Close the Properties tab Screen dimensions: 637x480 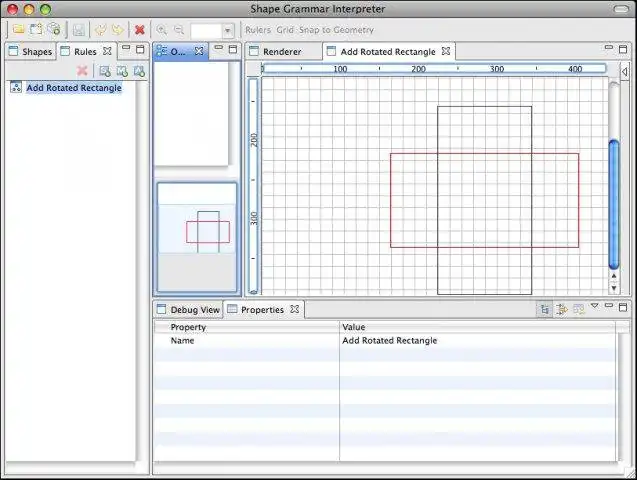(295, 309)
